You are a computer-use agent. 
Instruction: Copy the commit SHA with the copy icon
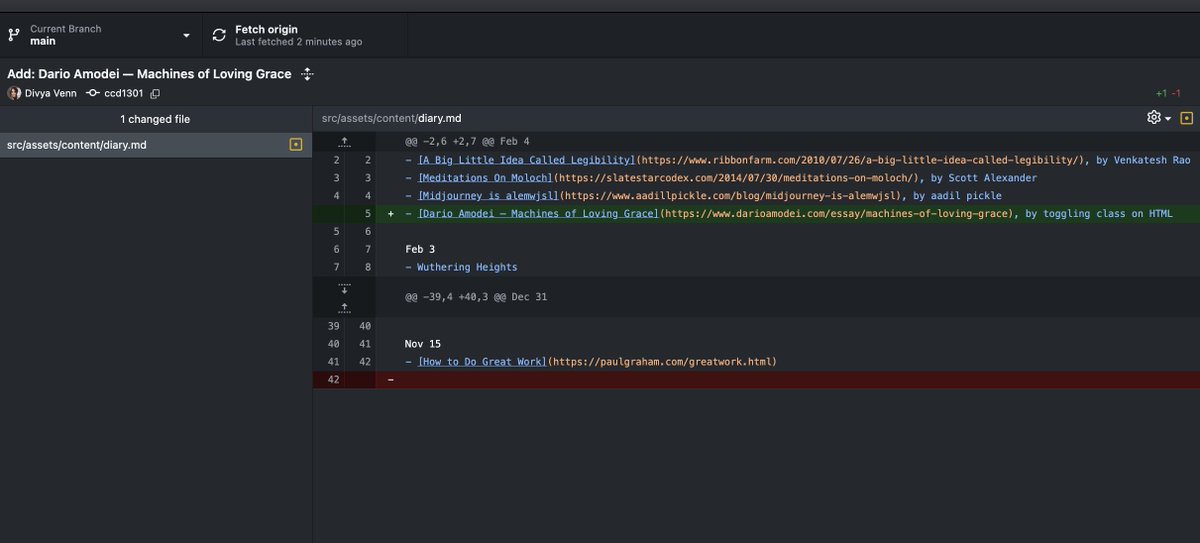click(155, 93)
